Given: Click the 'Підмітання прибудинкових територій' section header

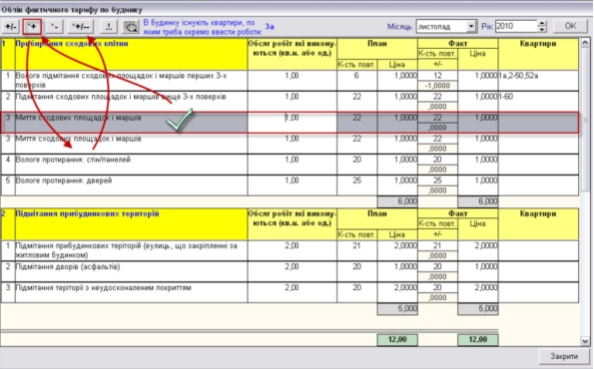Looking at the screenshot, I should point(87,214).
